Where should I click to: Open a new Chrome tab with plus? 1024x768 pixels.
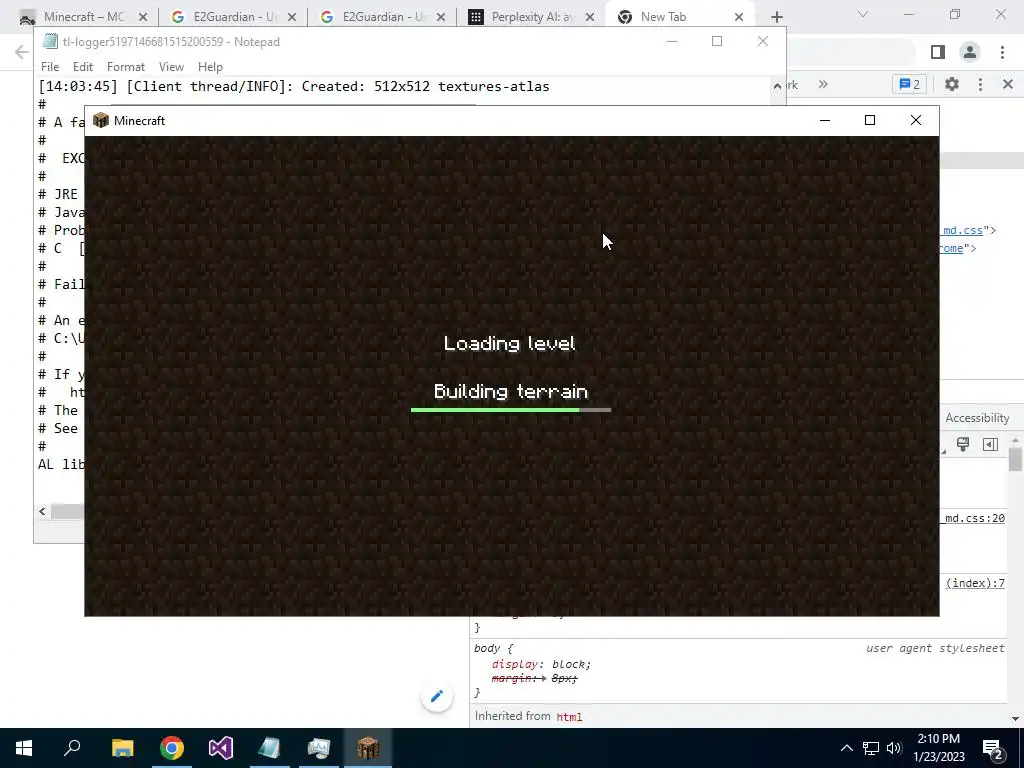(x=776, y=17)
